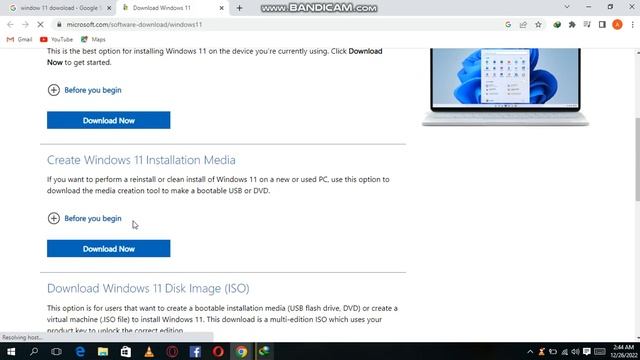Open the Gmail bookmark

point(20,39)
